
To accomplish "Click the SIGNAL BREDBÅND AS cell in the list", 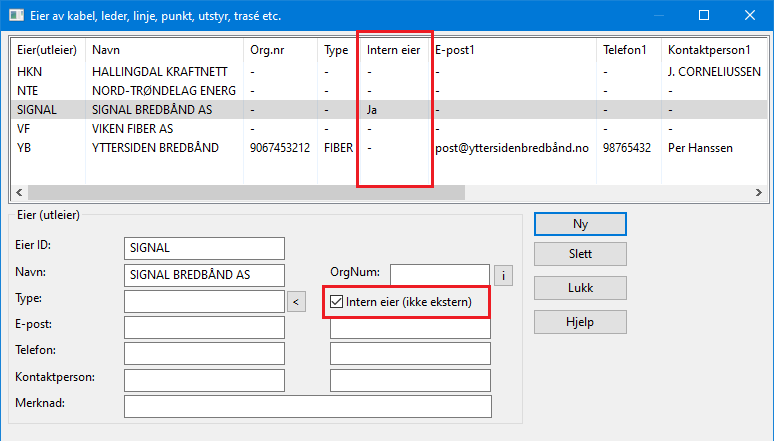I will 152,110.
